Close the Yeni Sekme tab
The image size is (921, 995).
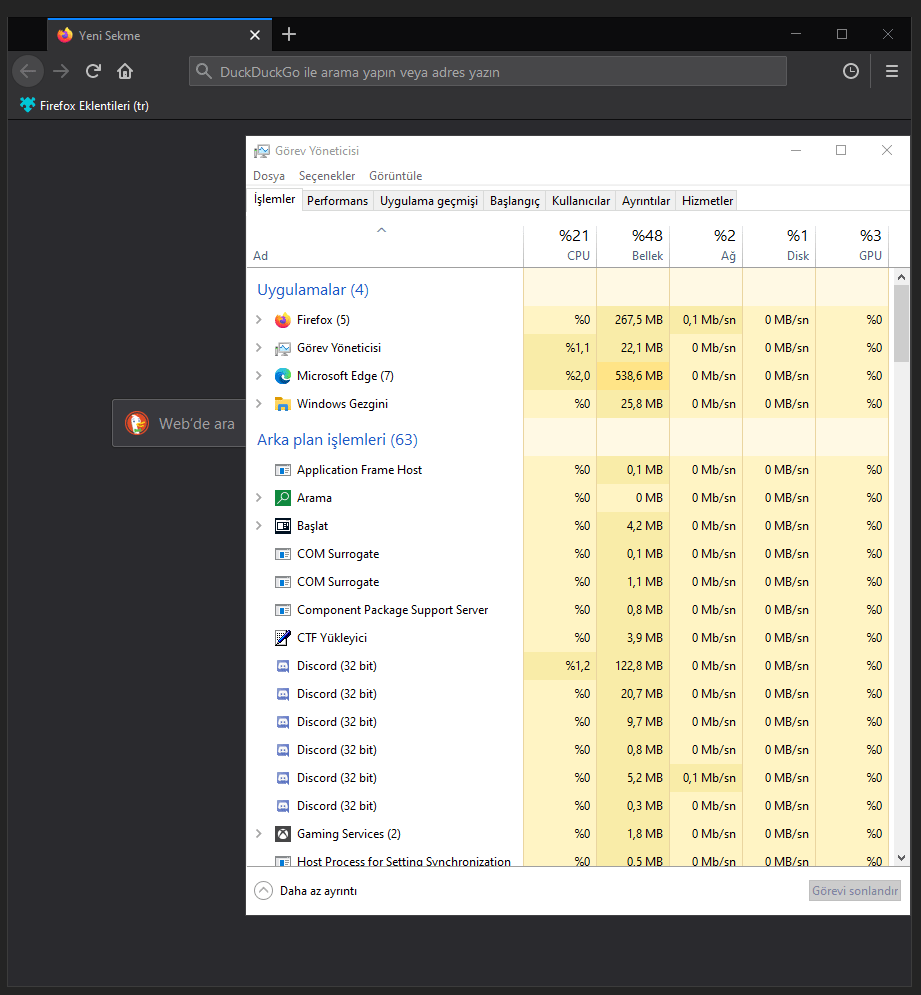tap(255, 35)
